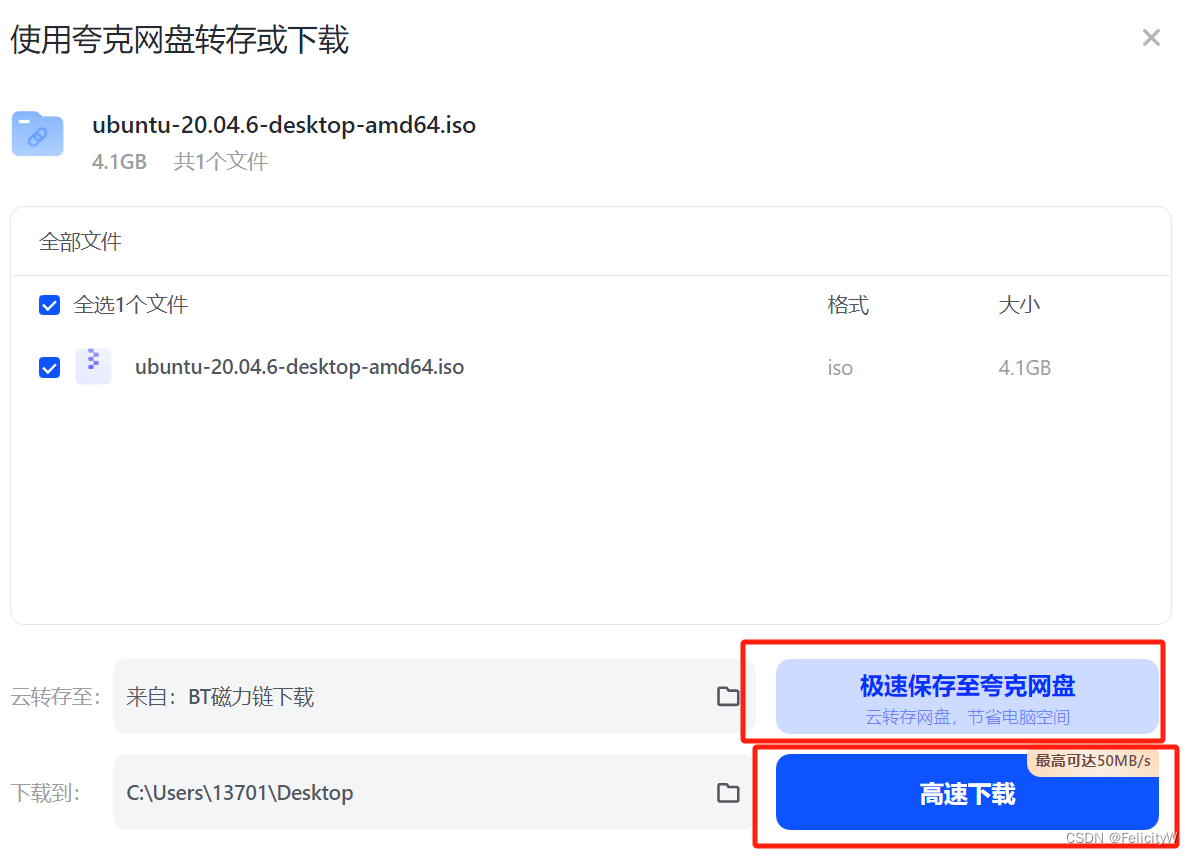Screen dimensions: 1194x855
Task: Click the 4.1GB size cell in file row
Action: (x=1024, y=368)
